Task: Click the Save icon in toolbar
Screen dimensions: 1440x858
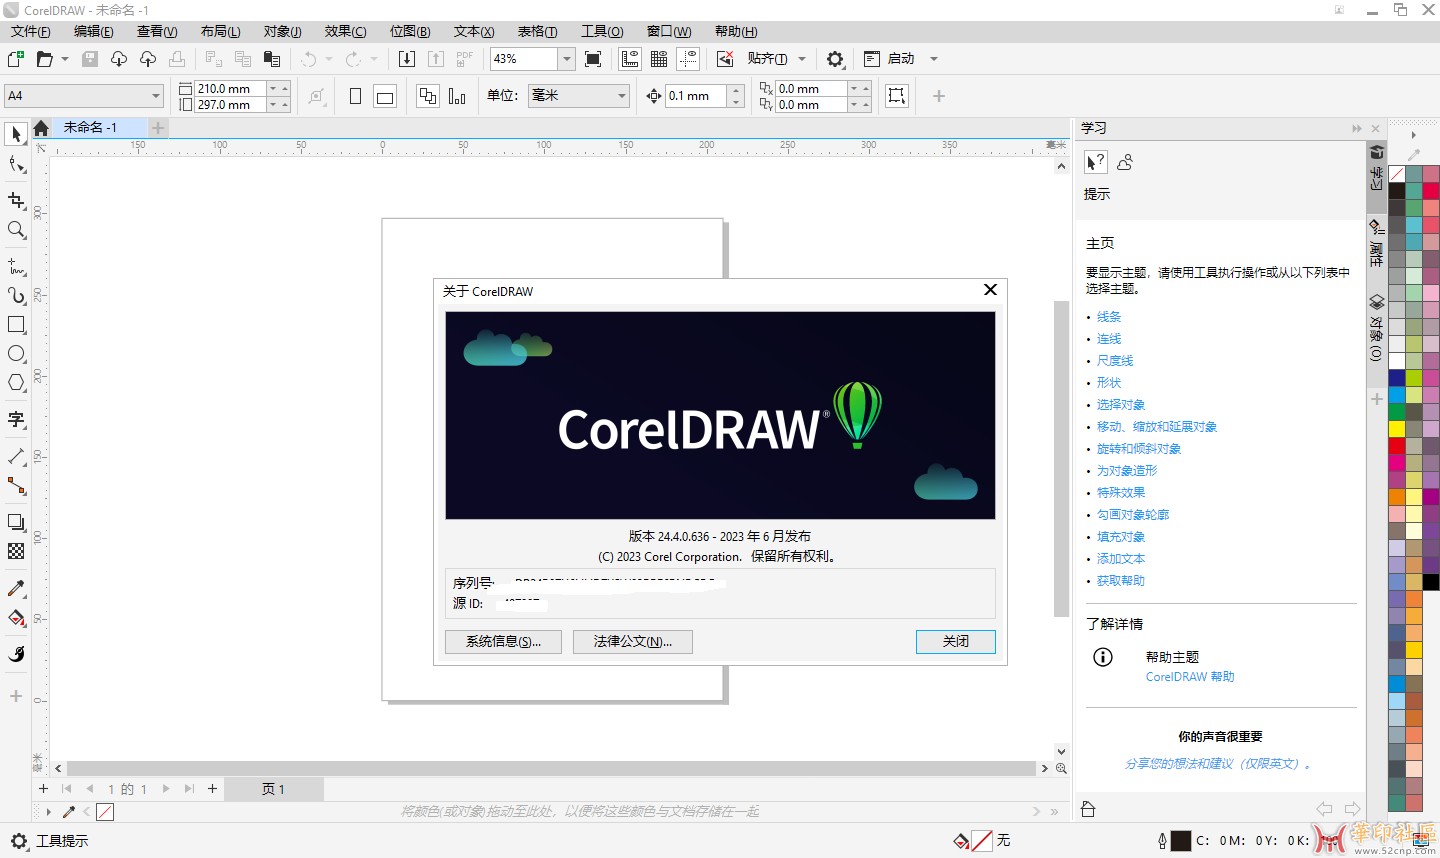Action: [x=90, y=59]
